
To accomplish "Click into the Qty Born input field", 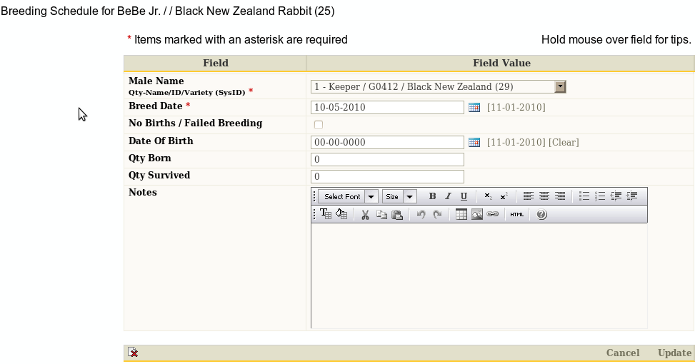I will click(388, 159).
